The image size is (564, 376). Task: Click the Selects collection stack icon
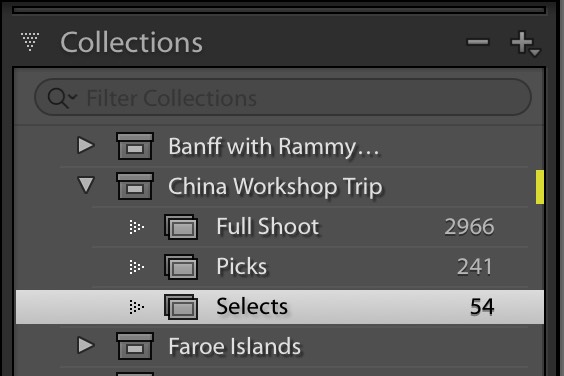[181, 307]
